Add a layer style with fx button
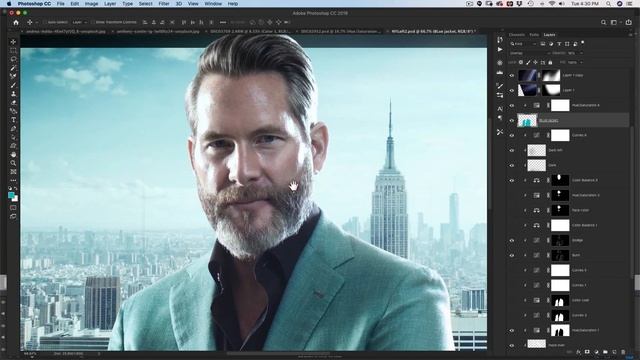Viewport: 640px width, 360px height. point(578,352)
